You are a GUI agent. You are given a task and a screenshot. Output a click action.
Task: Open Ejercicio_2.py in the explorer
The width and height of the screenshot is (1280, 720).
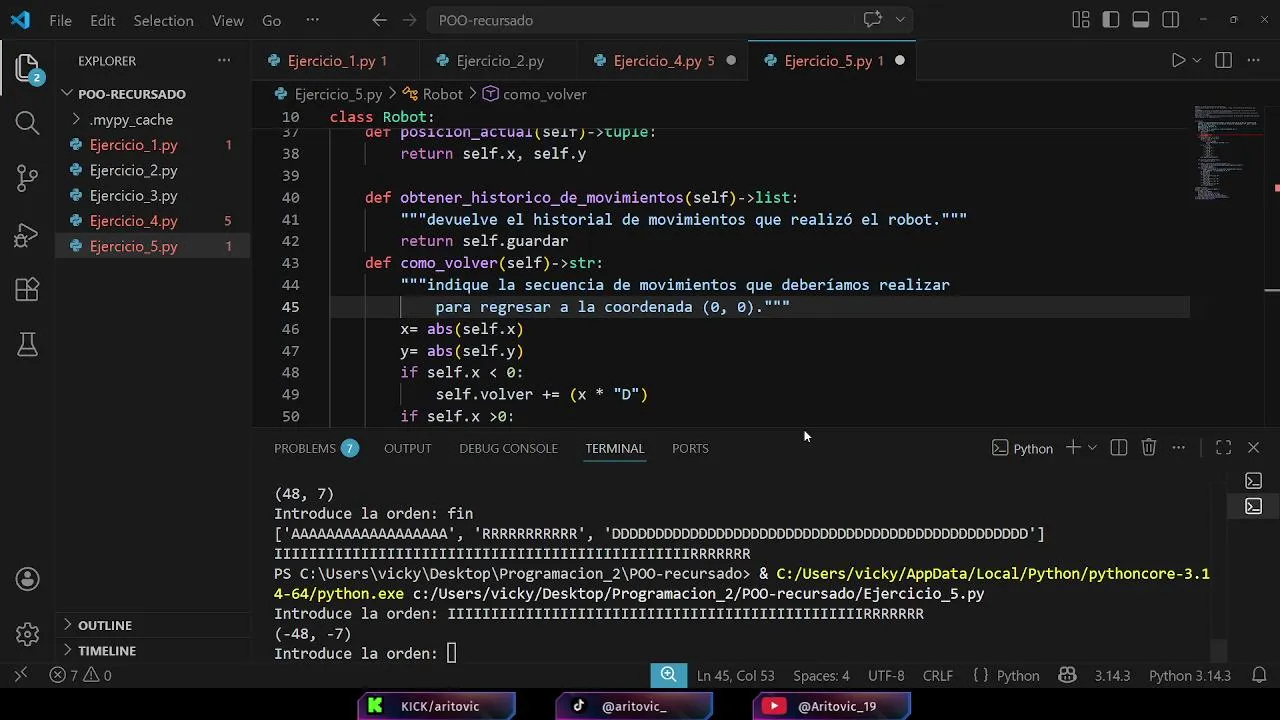point(133,171)
